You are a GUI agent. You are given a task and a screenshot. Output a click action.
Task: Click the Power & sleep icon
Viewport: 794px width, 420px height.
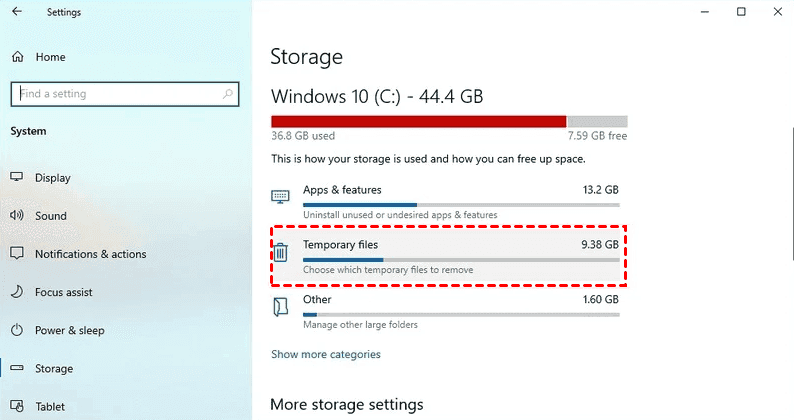[17, 330]
